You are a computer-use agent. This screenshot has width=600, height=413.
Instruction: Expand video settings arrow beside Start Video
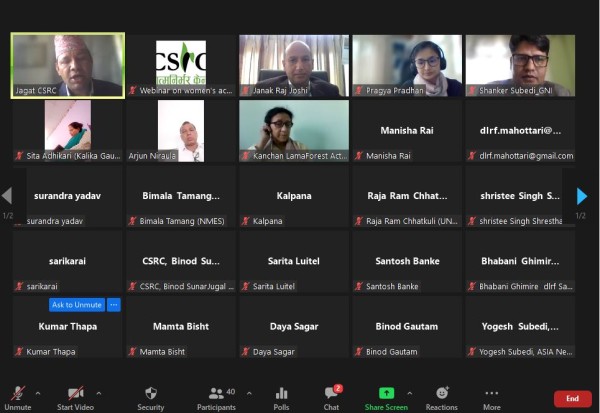point(100,393)
